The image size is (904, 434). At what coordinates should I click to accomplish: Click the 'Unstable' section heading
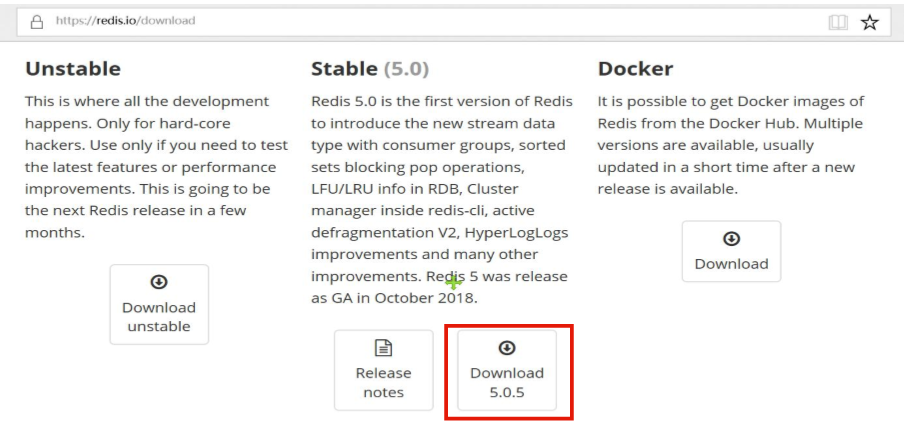(x=73, y=69)
